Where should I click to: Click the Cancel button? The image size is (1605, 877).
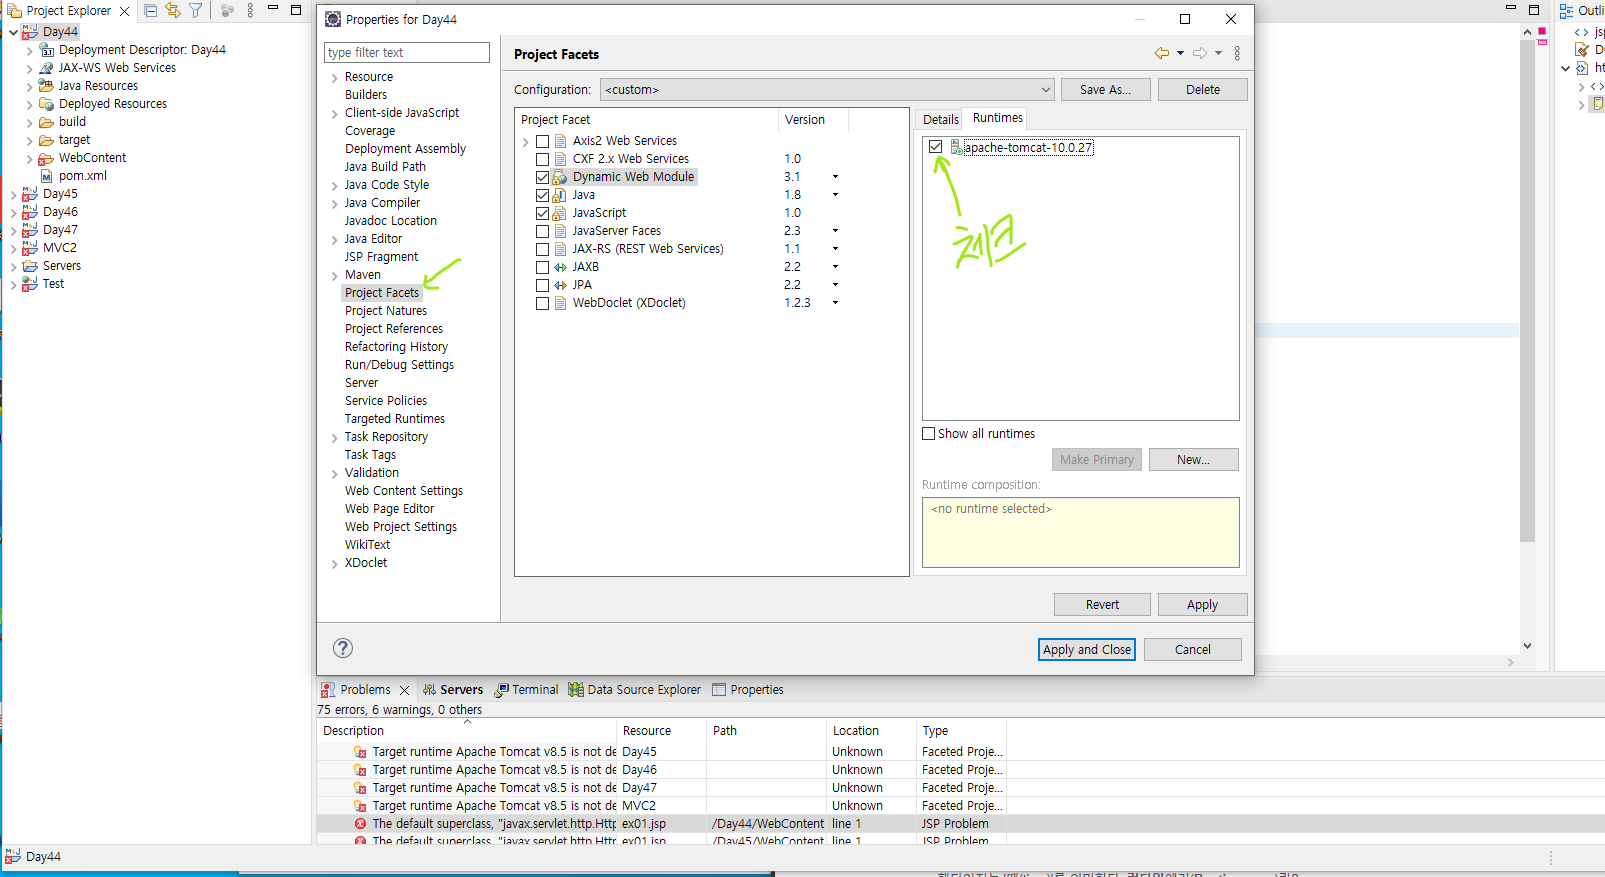tap(1192, 650)
